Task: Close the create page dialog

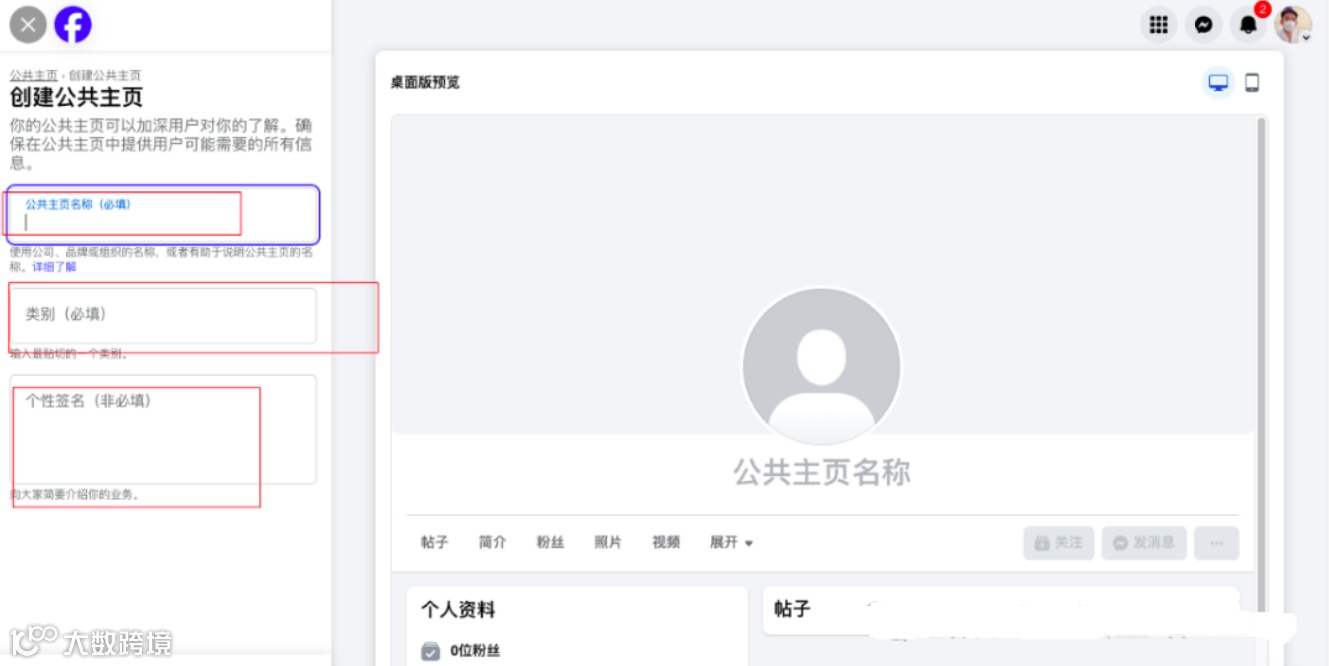Action: pyautogui.click(x=28, y=24)
